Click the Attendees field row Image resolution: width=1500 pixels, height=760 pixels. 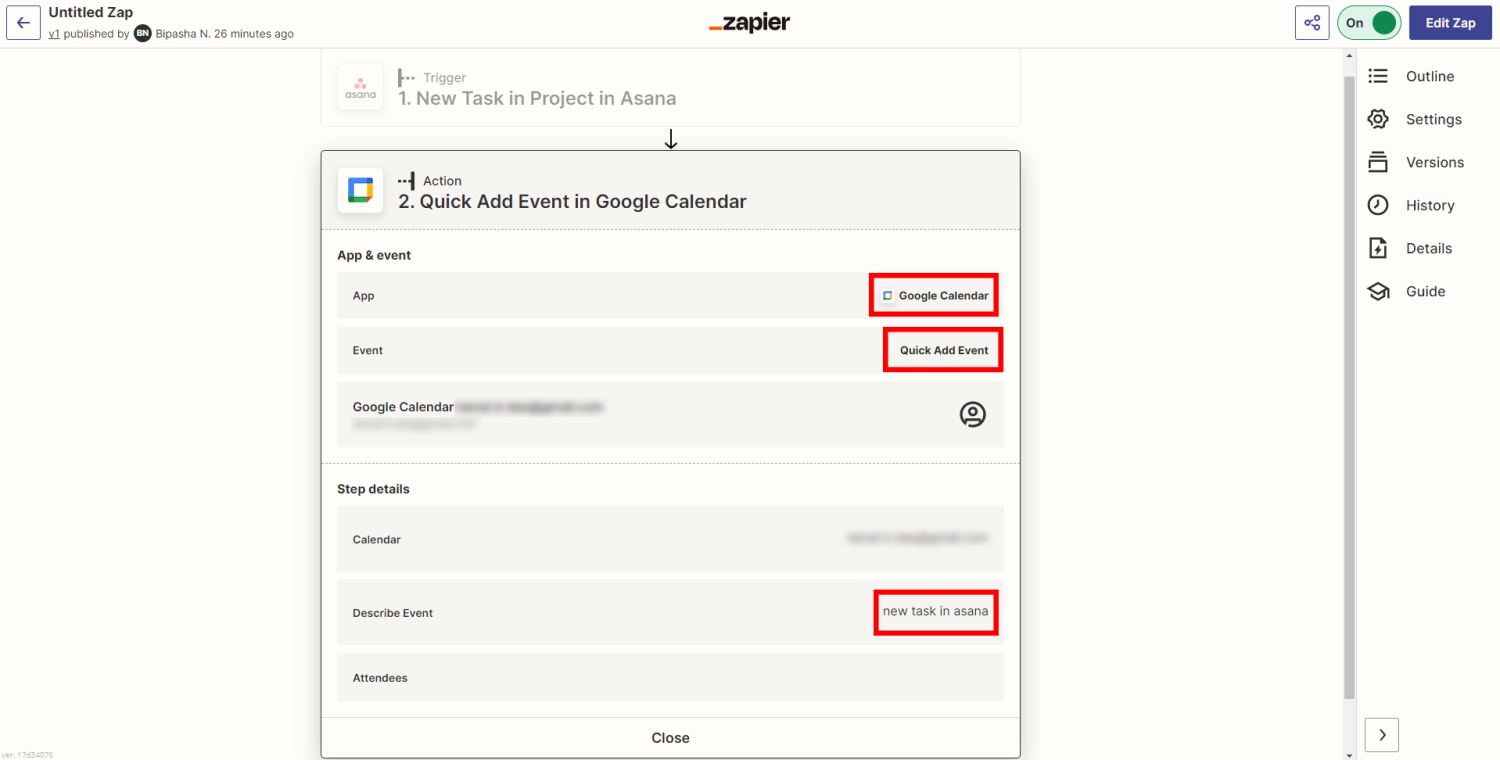click(x=670, y=678)
